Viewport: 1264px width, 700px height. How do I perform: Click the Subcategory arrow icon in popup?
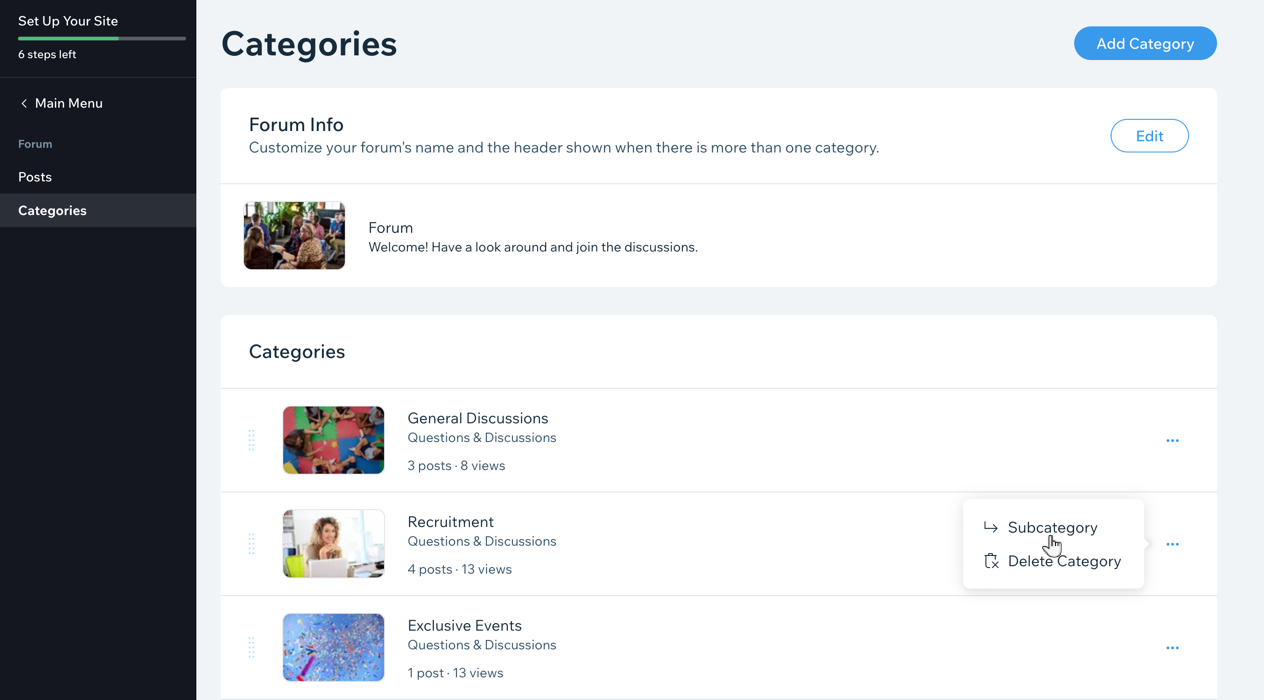click(x=990, y=527)
